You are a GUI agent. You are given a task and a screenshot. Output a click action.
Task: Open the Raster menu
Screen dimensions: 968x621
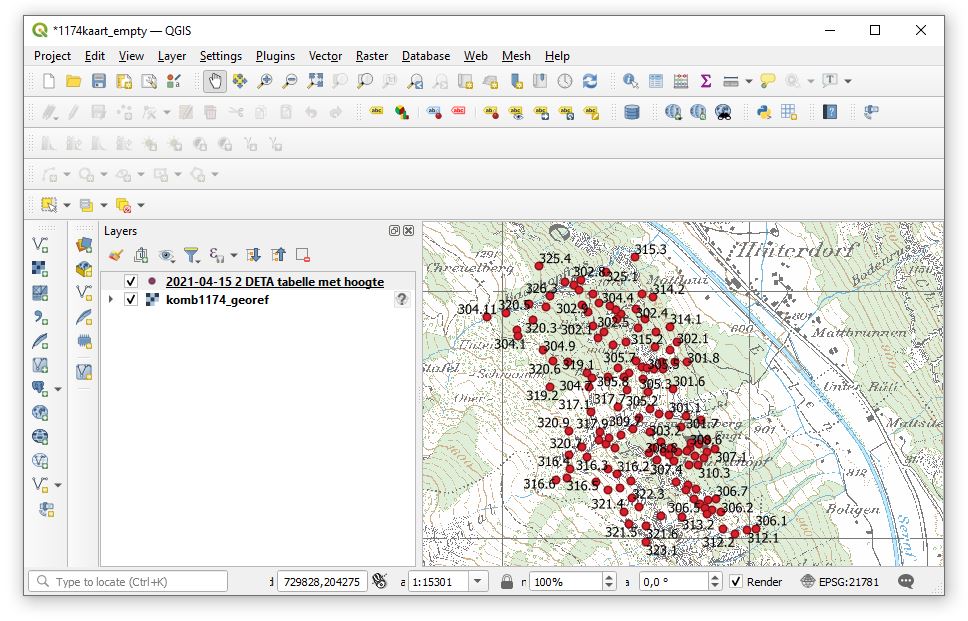[x=372, y=56]
